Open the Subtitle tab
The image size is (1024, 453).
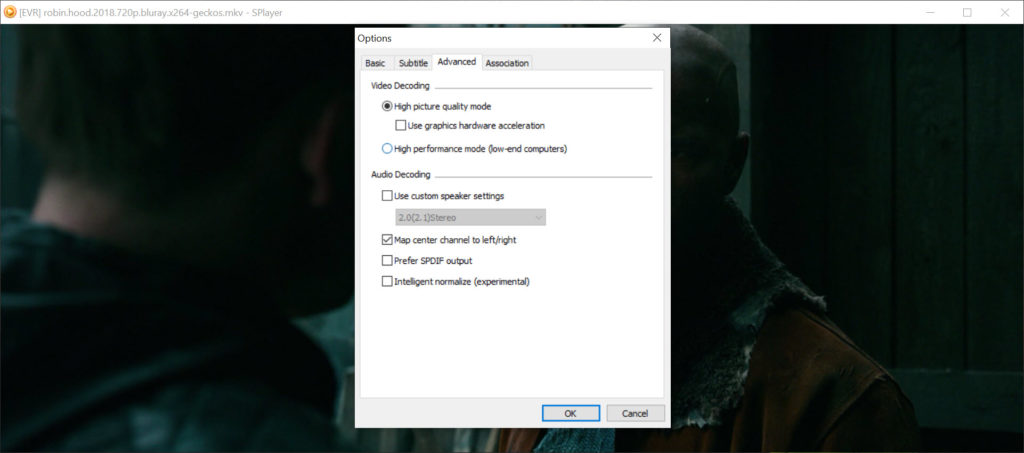pyautogui.click(x=413, y=63)
